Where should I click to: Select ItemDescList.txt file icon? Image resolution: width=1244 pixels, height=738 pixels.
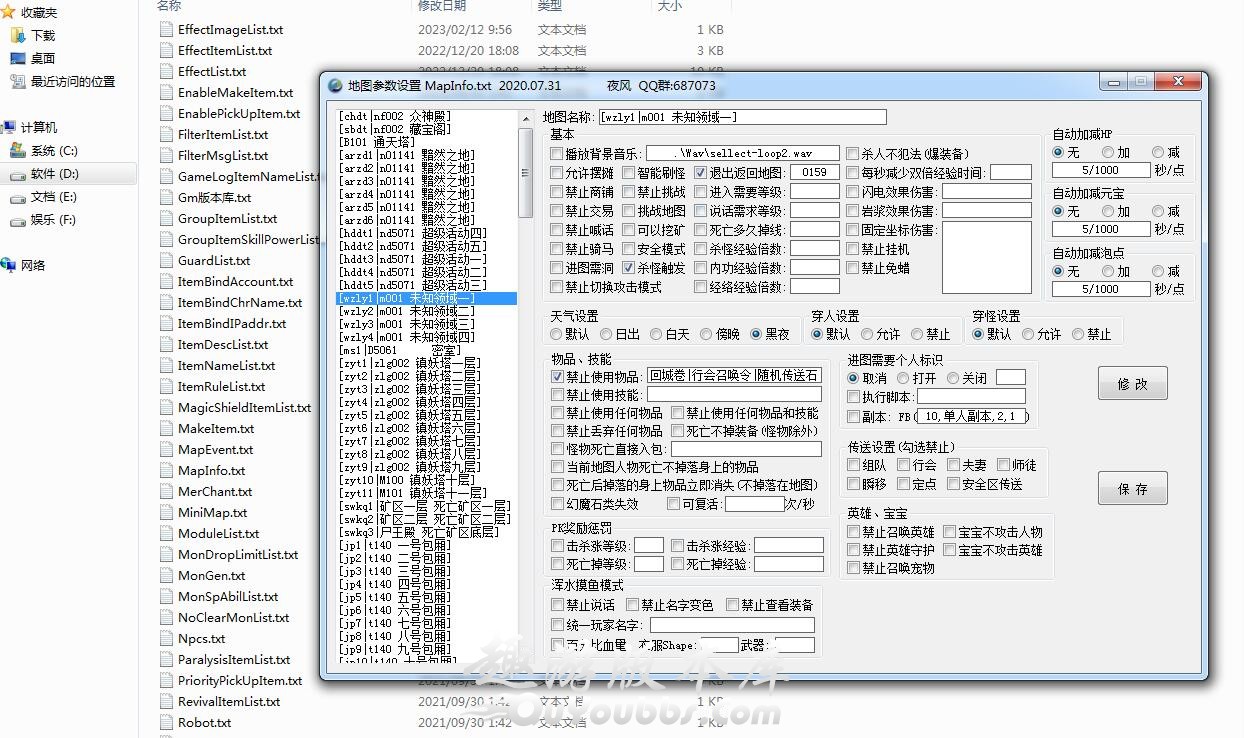[x=166, y=344]
